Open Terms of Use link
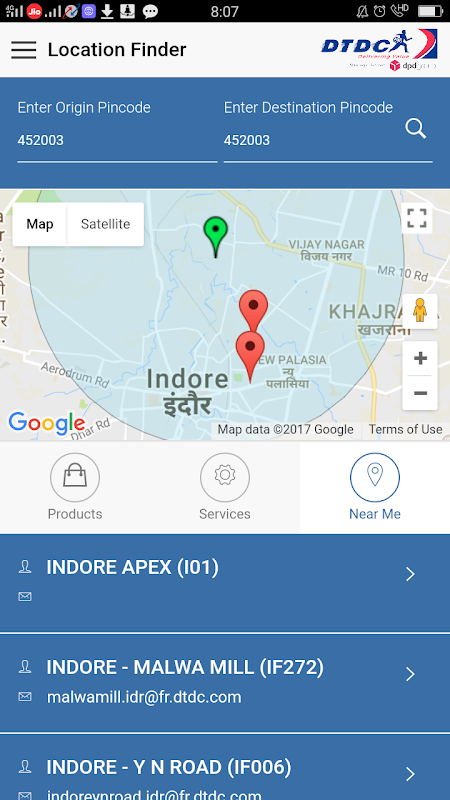Viewport: 450px width, 800px height. 406,430
